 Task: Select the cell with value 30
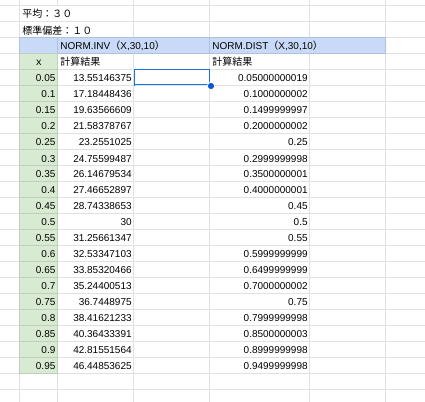(96, 222)
